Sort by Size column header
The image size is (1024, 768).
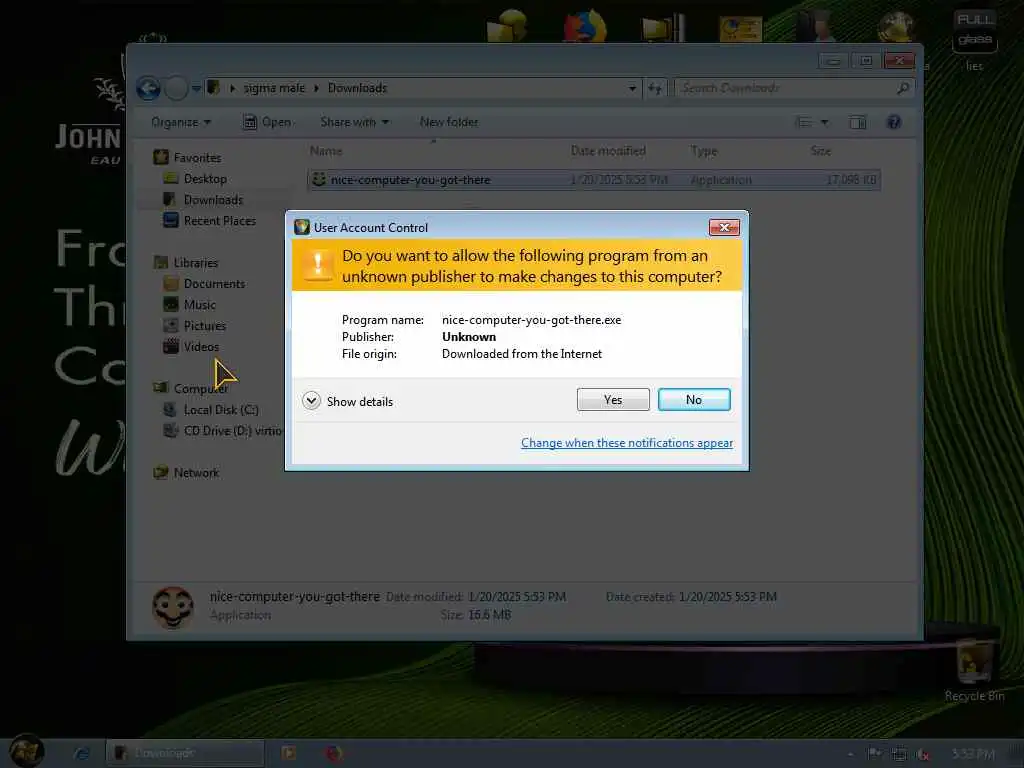click(x=820, y=151)
